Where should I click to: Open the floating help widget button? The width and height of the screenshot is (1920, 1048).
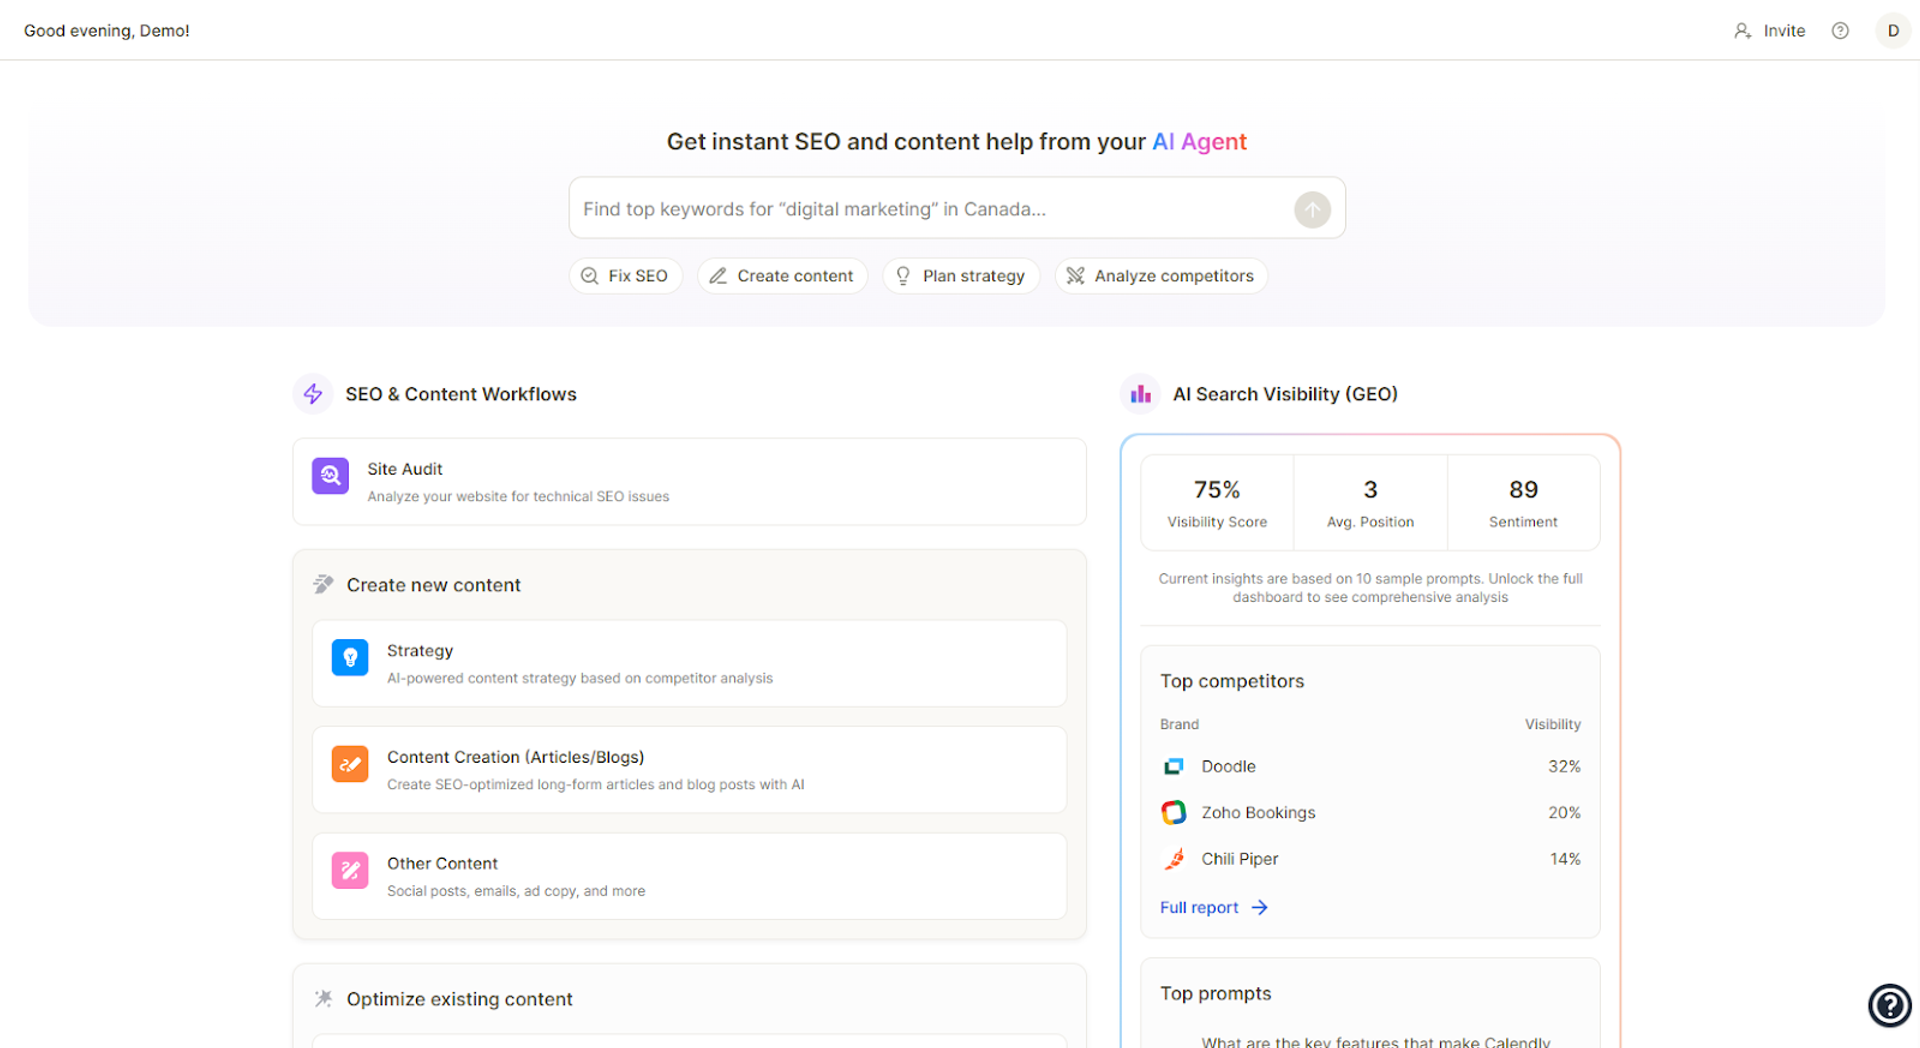click(x=1889, y=1005)
